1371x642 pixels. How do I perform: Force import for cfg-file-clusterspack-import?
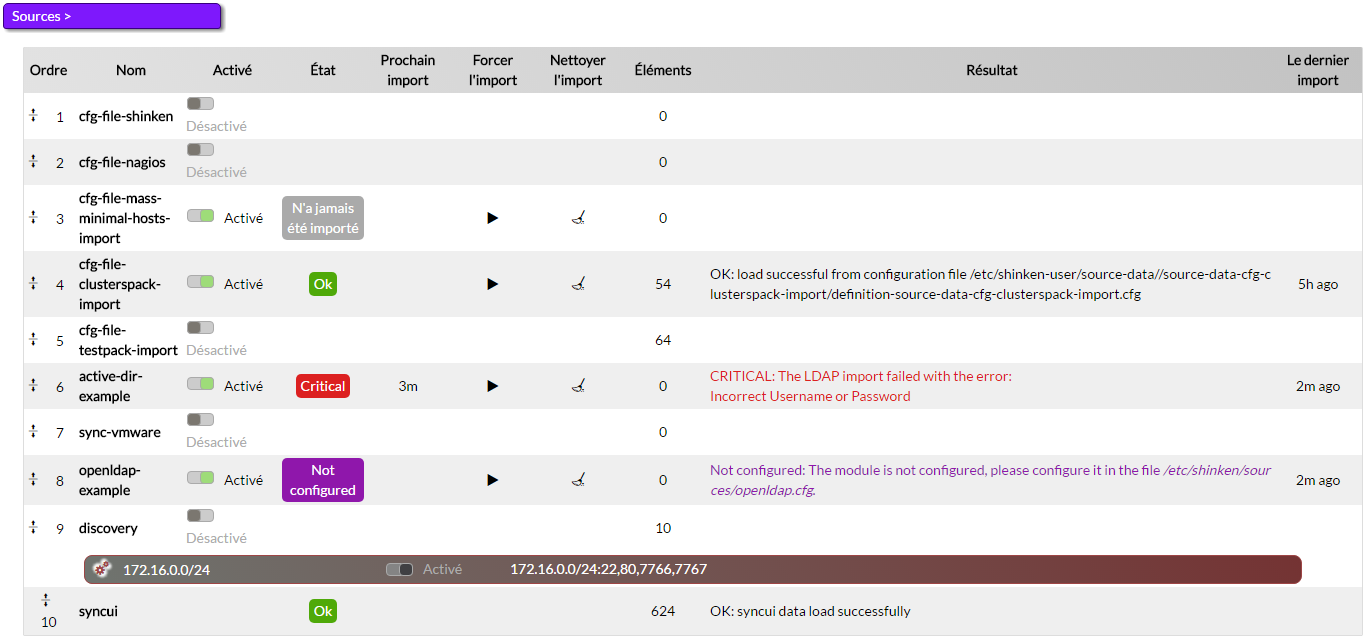(x=492, y=284)
